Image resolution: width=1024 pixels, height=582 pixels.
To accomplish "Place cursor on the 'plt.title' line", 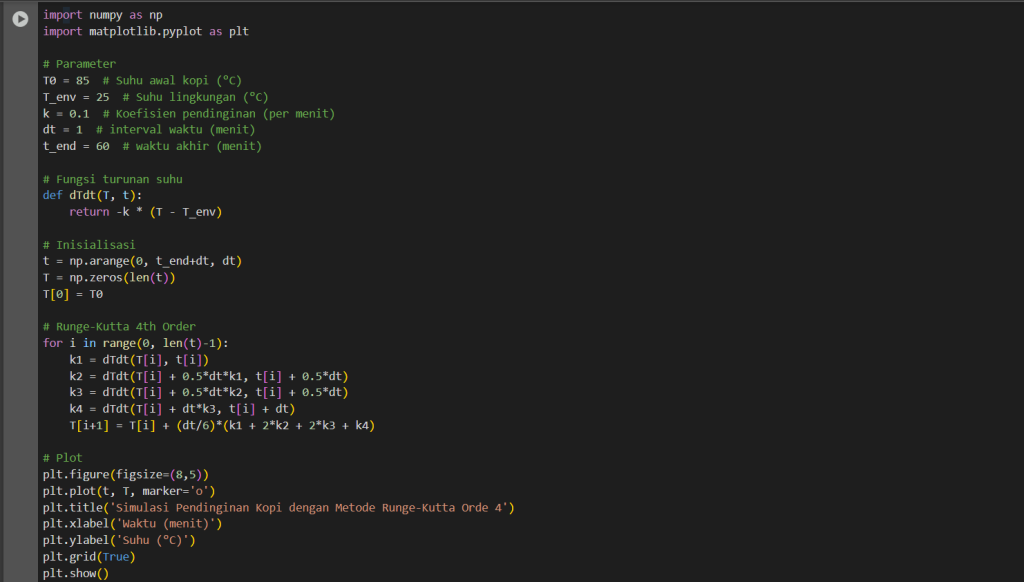I will click(278, 507).
